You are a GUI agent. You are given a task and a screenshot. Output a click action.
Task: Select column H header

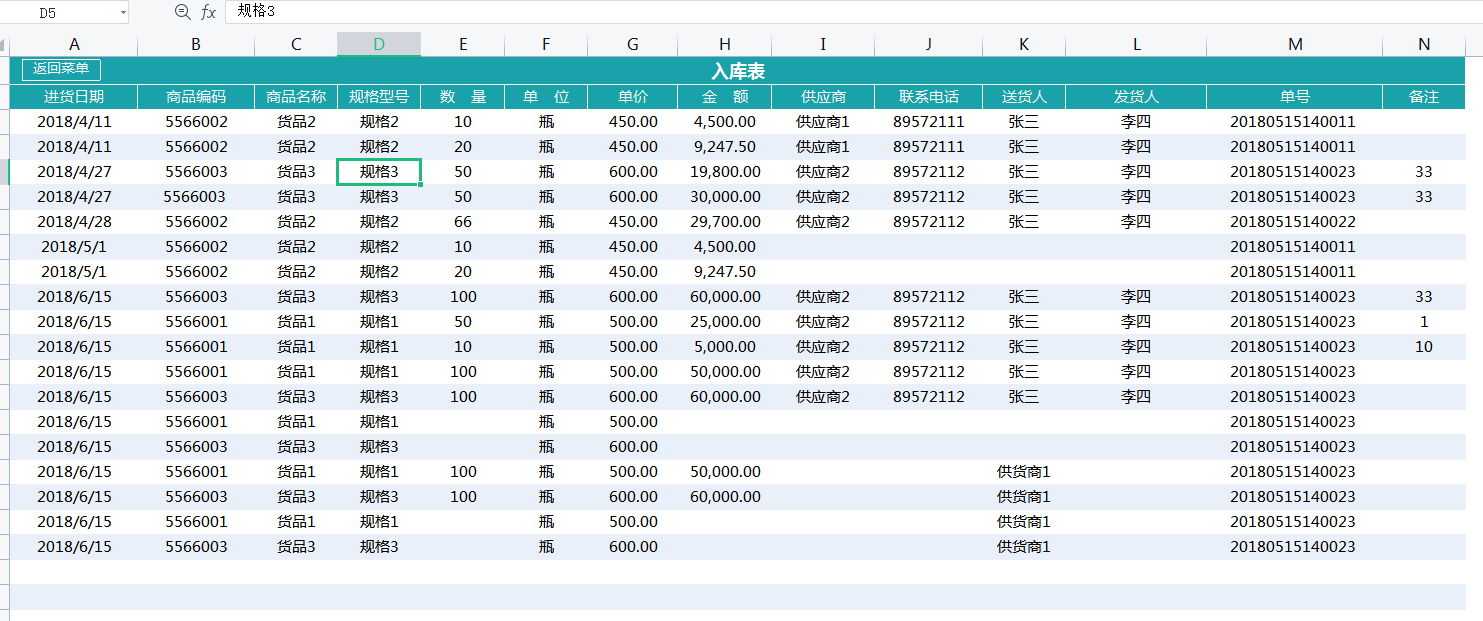click(x=725, y=44)
